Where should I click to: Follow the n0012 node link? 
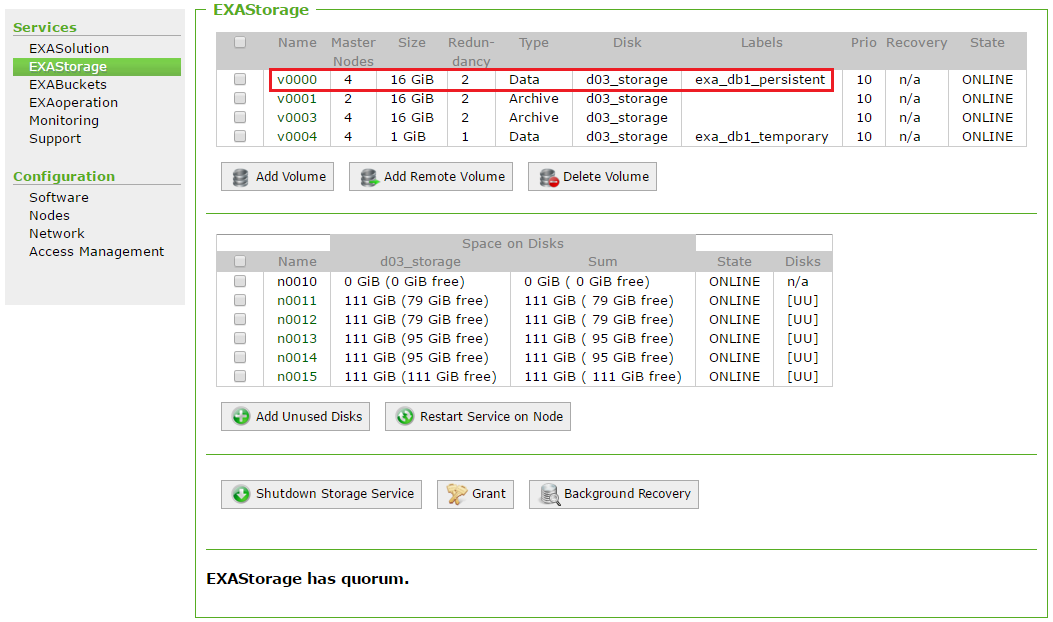click(x=297, y=319)
